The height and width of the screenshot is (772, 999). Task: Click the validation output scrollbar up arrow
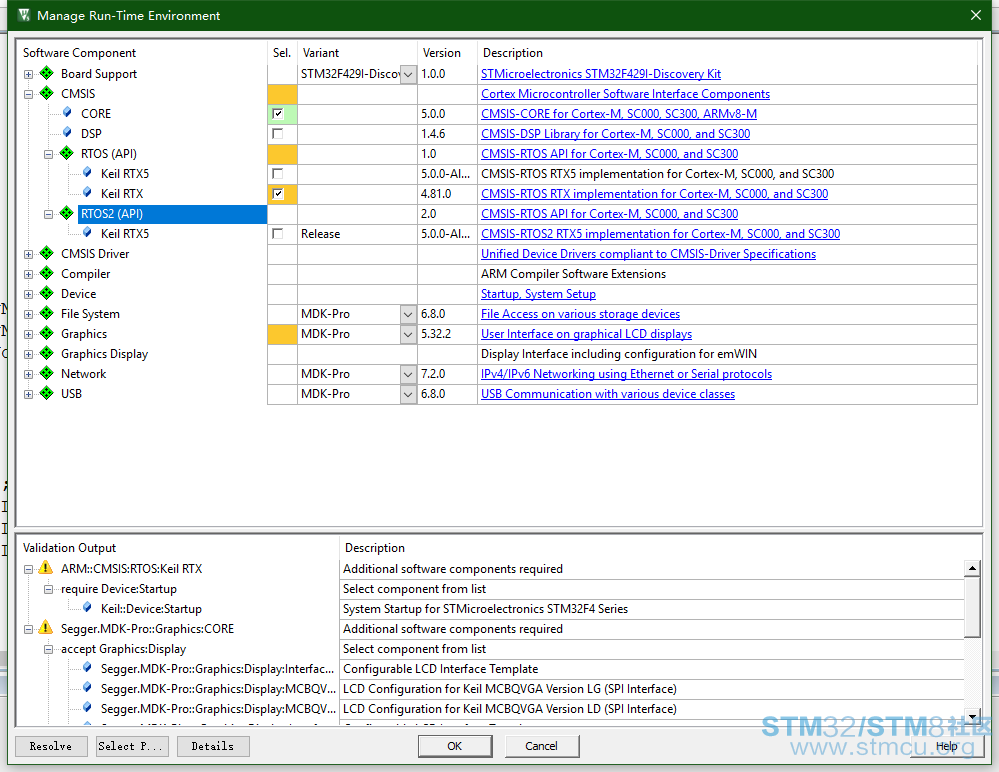[x=972, y=568]
